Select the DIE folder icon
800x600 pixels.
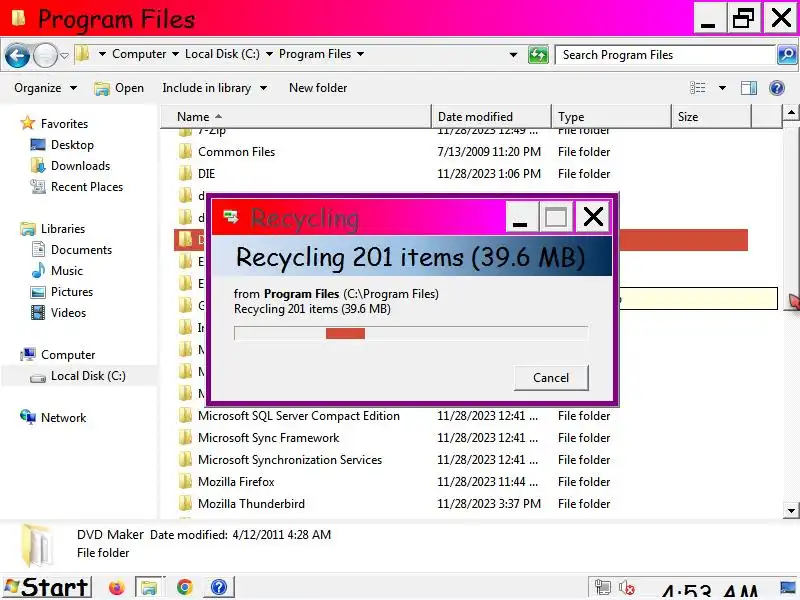(x=186, y=173)
